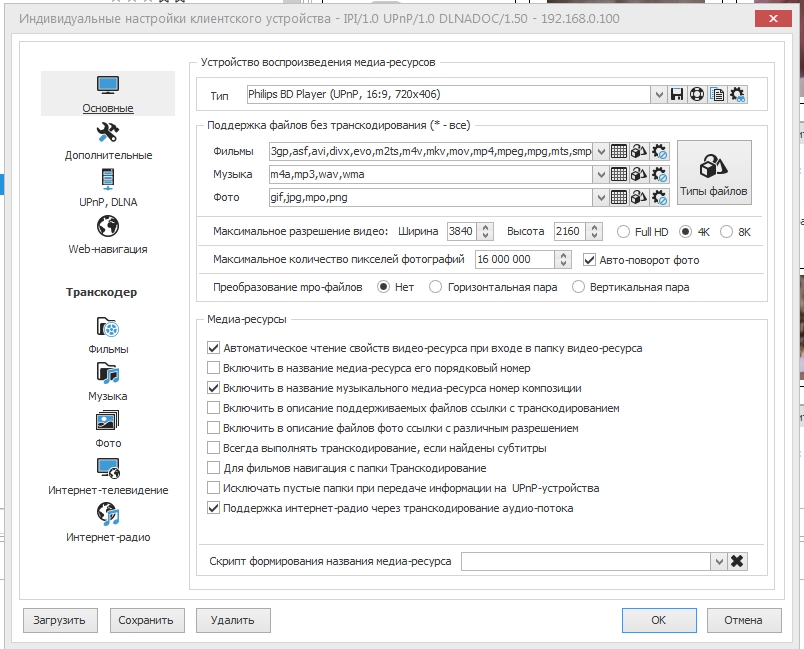The width and height of the screenshot is (804, 649).
Task: Expand the device type dropdown (Philips BD Player)
Action: coord(658,95)
